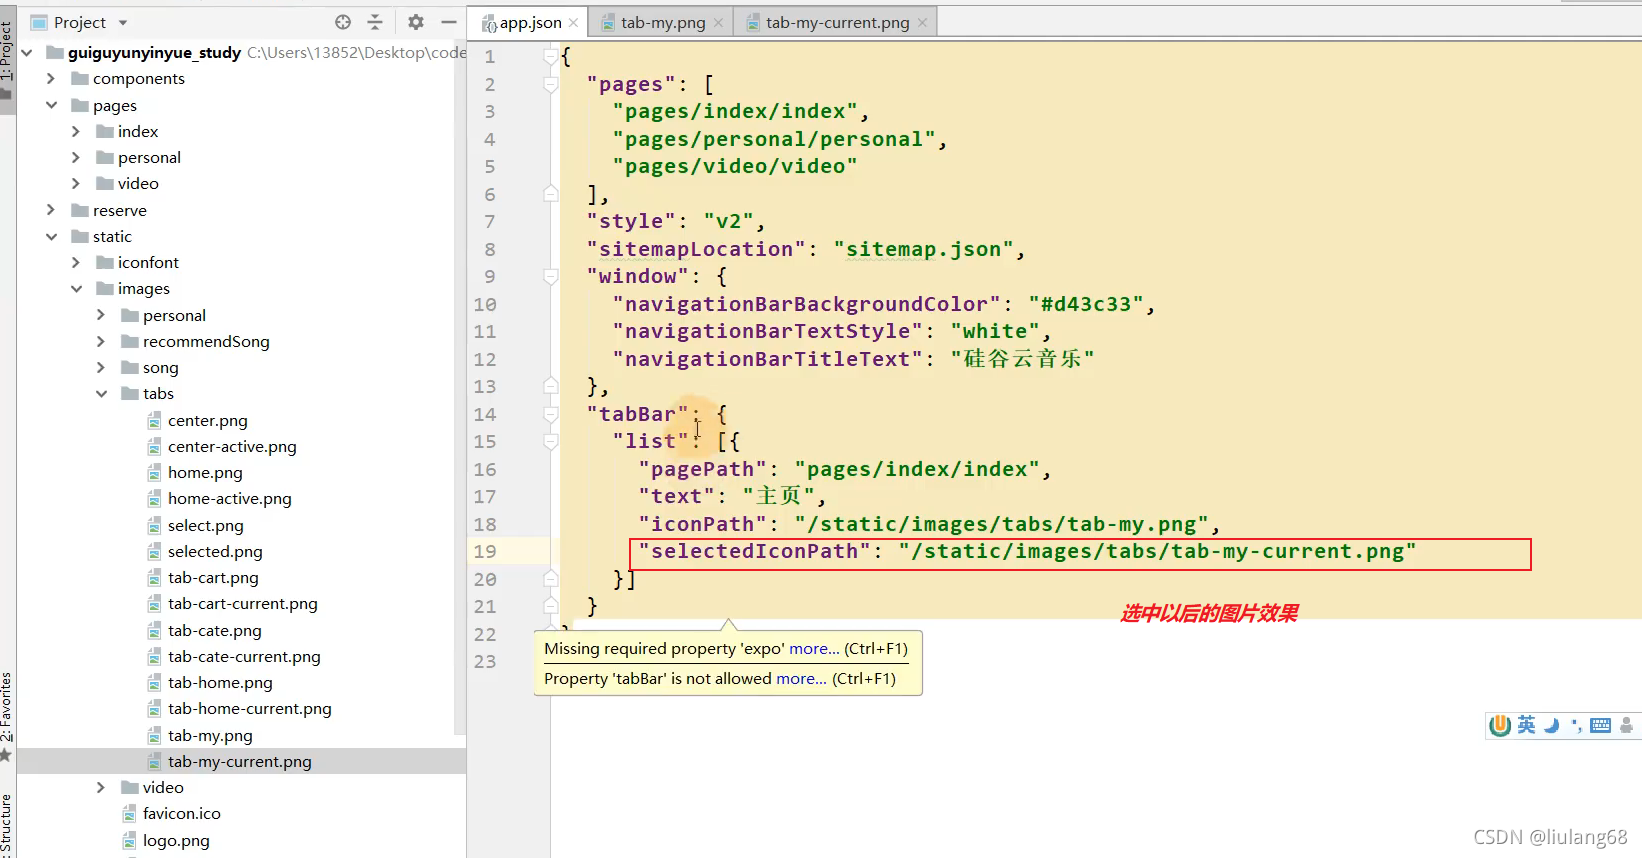
Task: Expand the iconfont folder
Action: [x=76, y=262]
